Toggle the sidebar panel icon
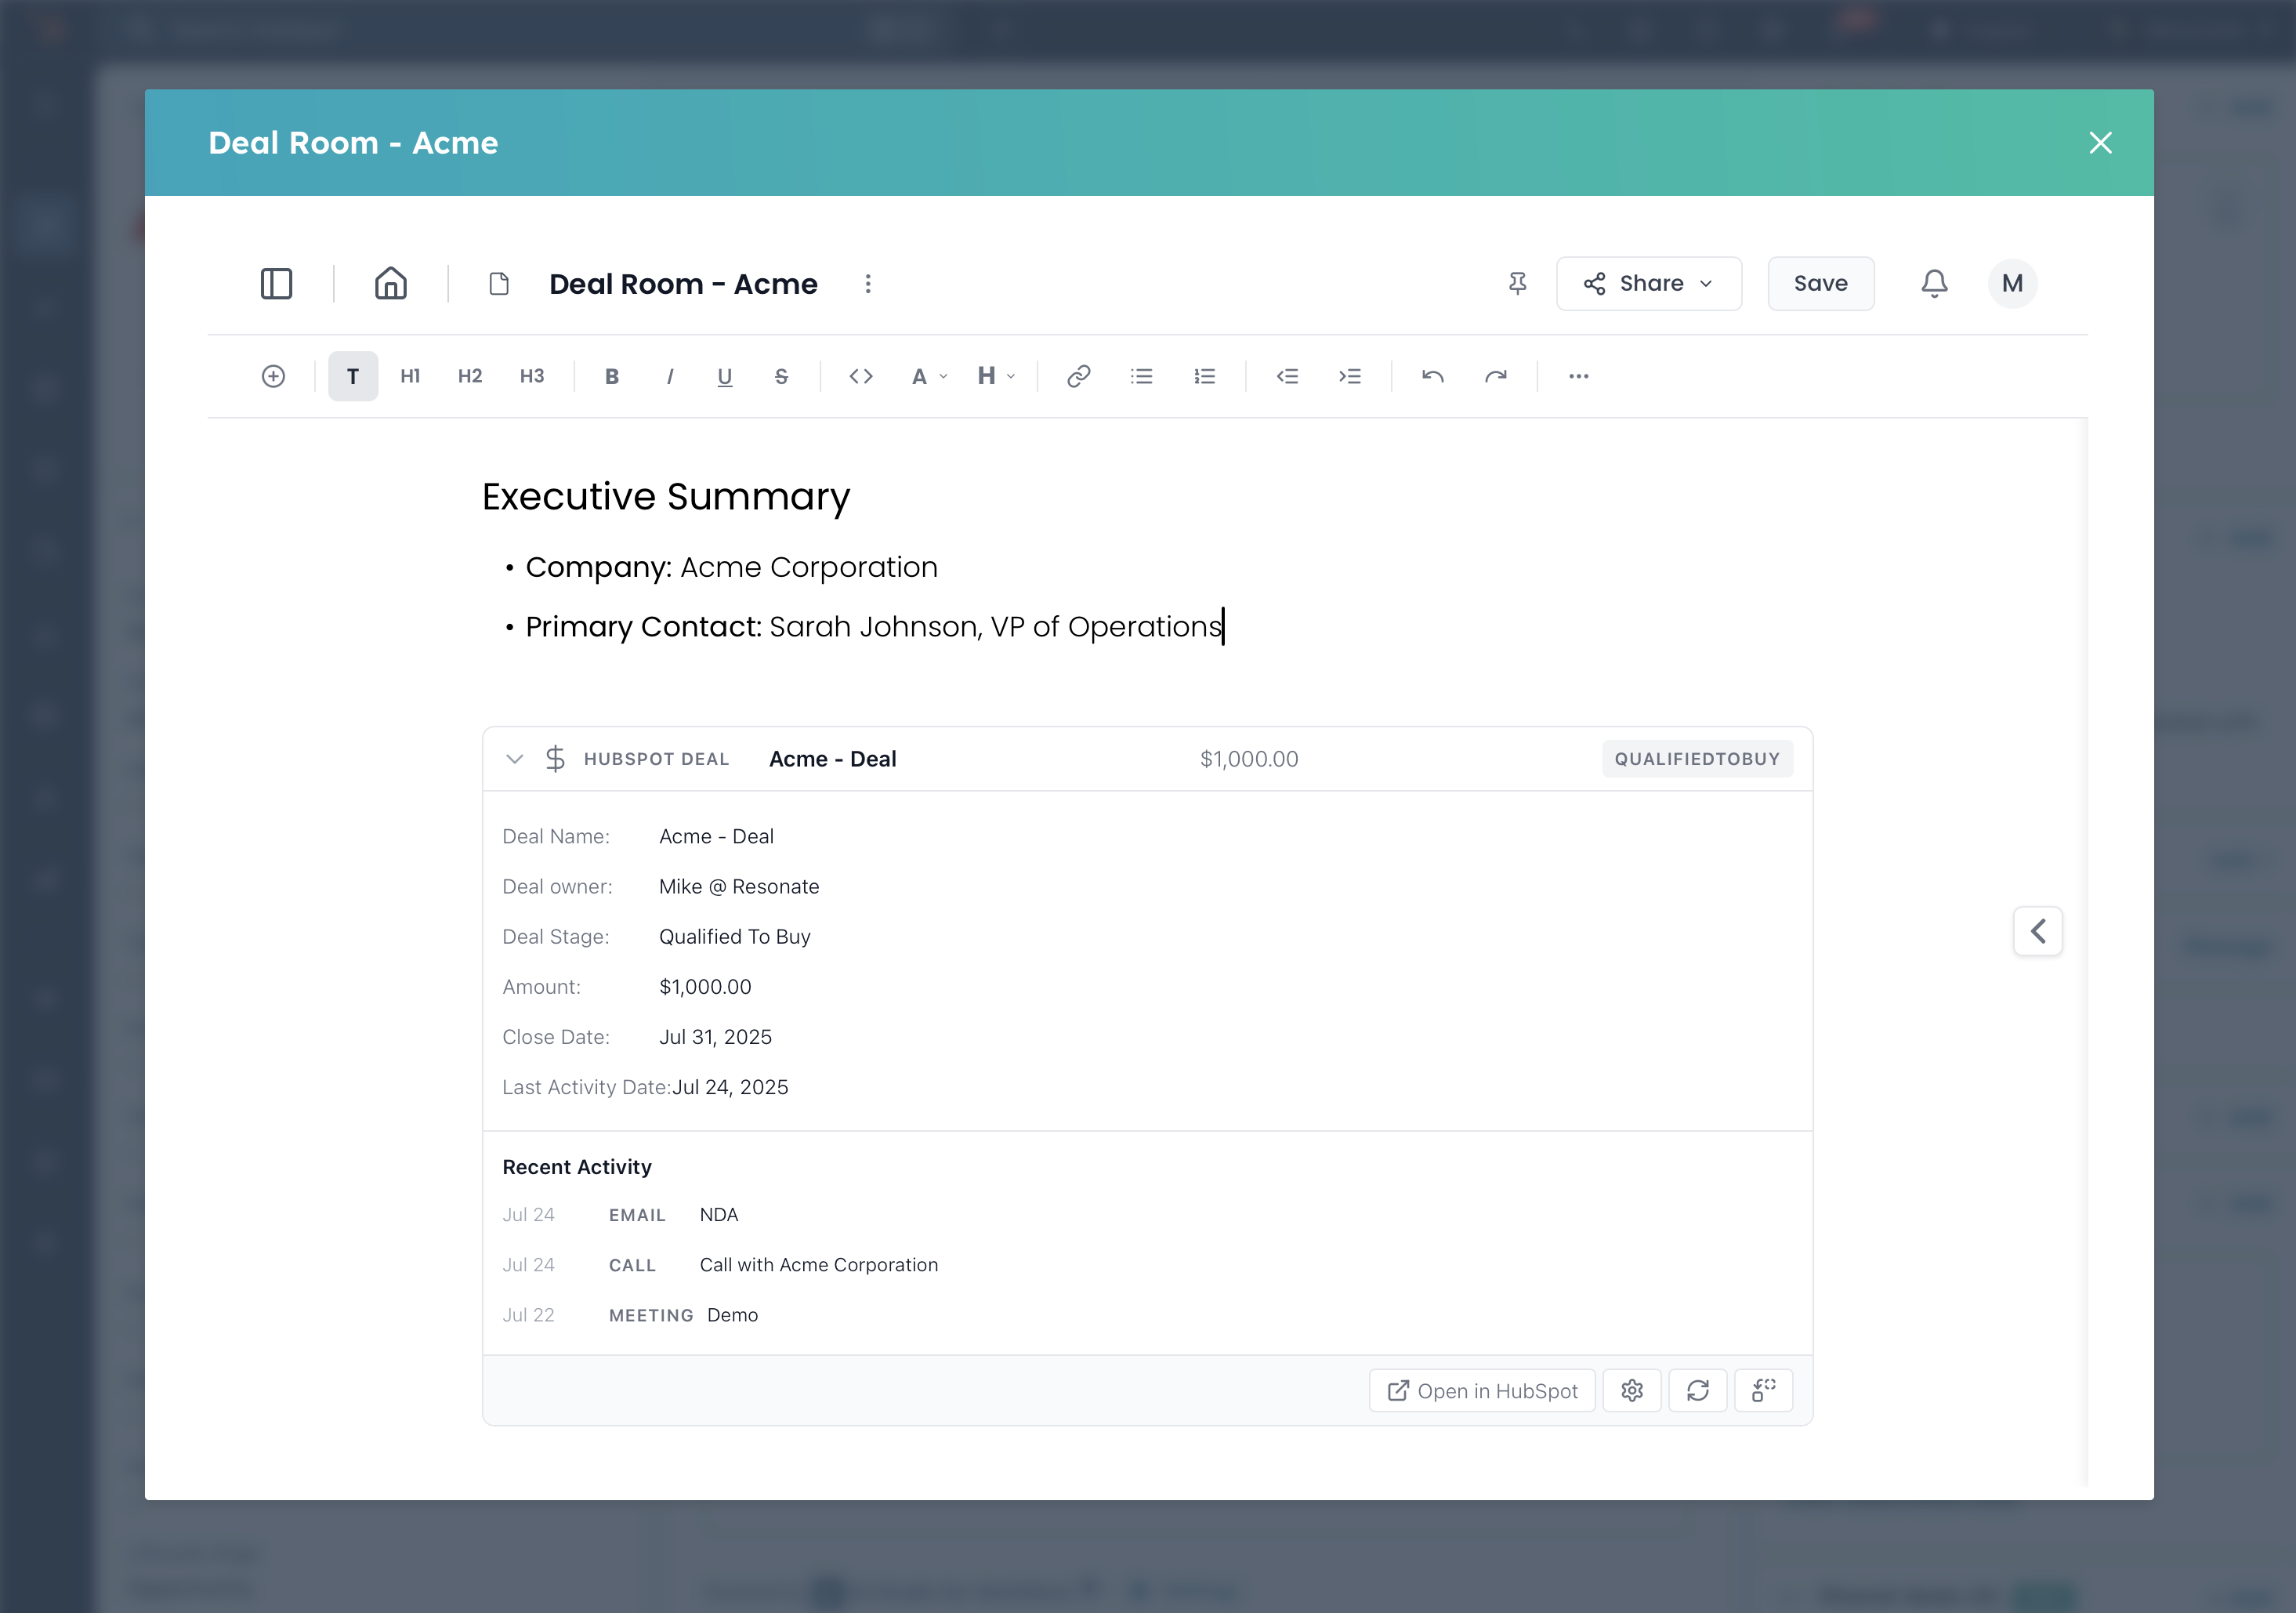 pos(276,284)
